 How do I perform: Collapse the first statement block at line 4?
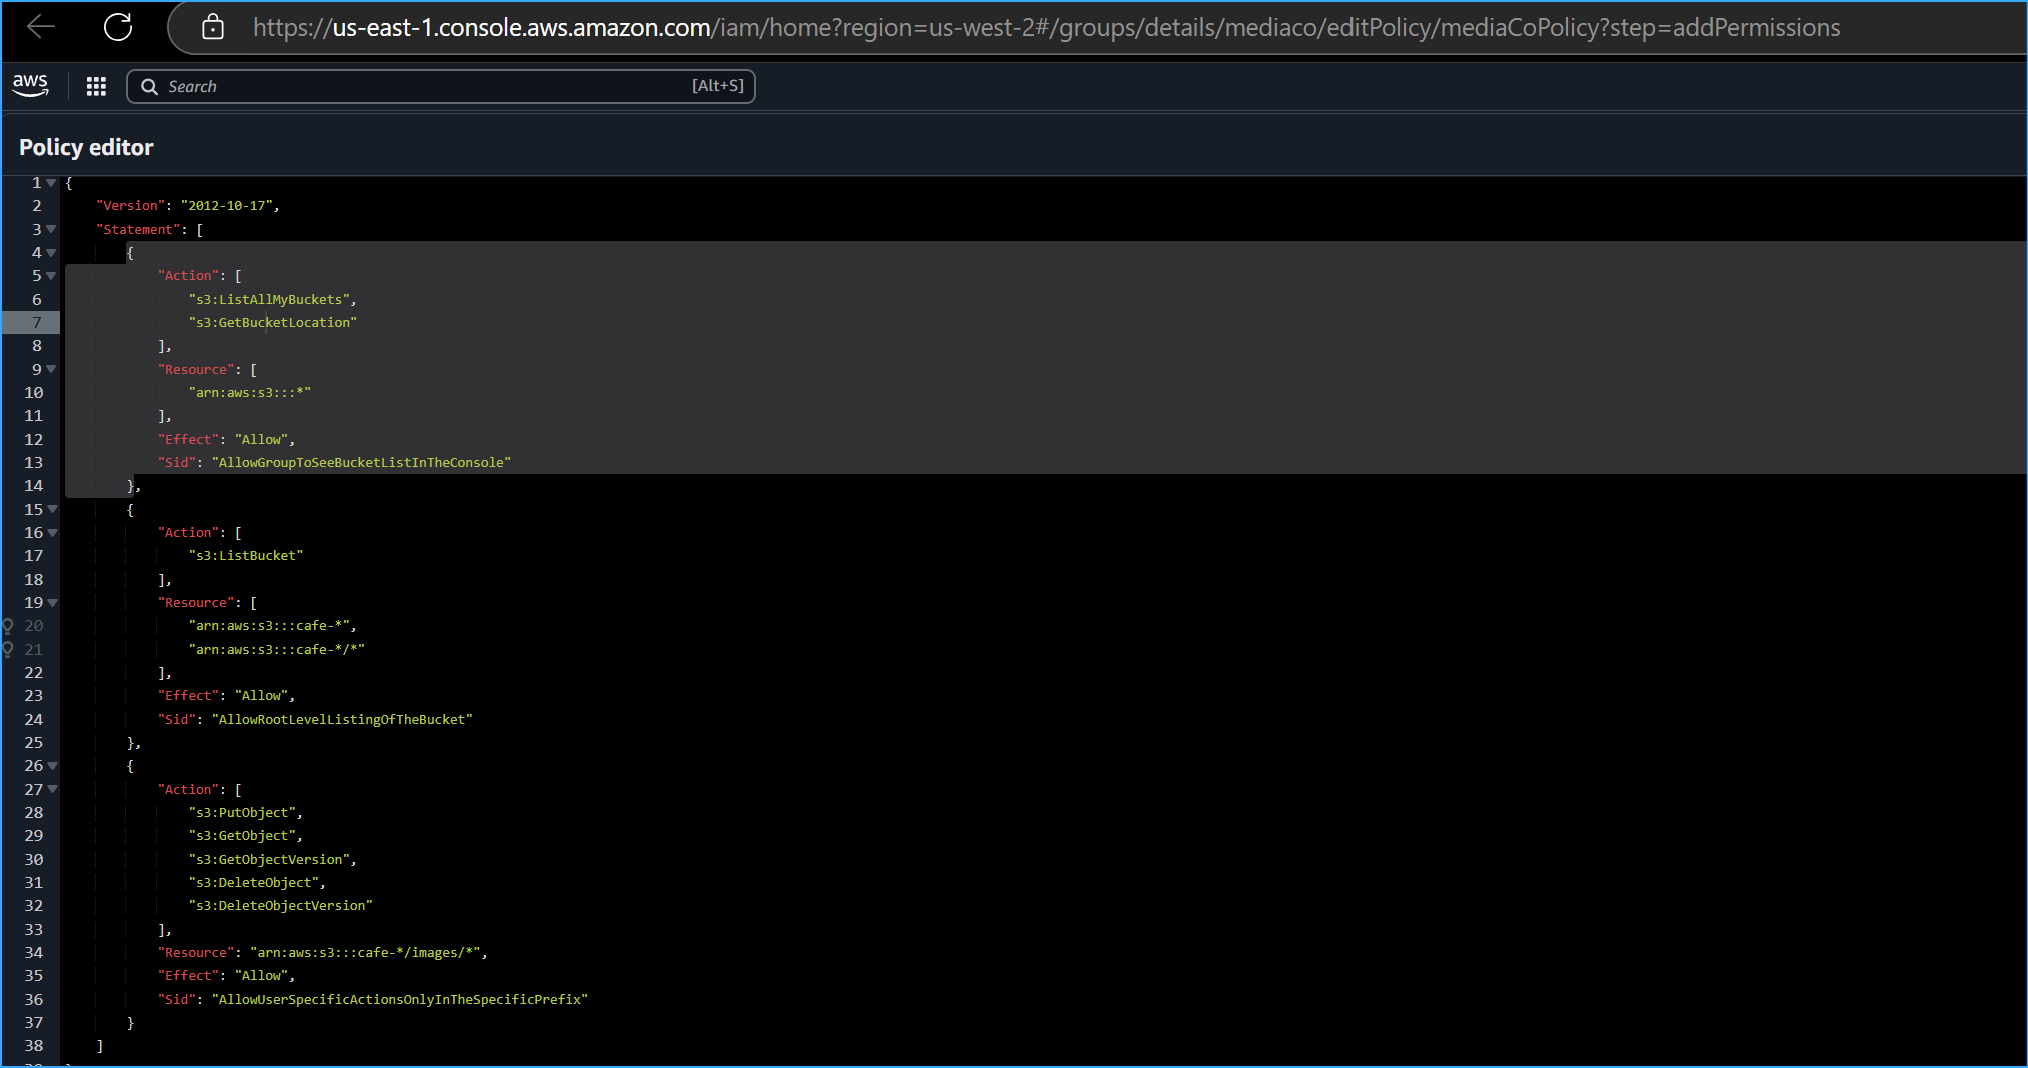click(x=51, y=253)
